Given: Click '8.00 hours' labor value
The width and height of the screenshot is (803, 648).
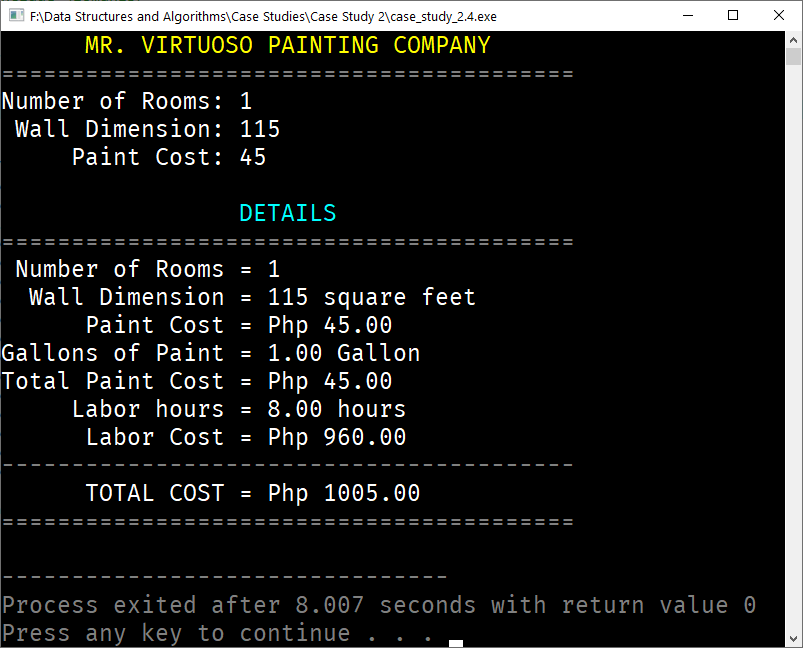Looking at the screenshot, I should (337, 409).
